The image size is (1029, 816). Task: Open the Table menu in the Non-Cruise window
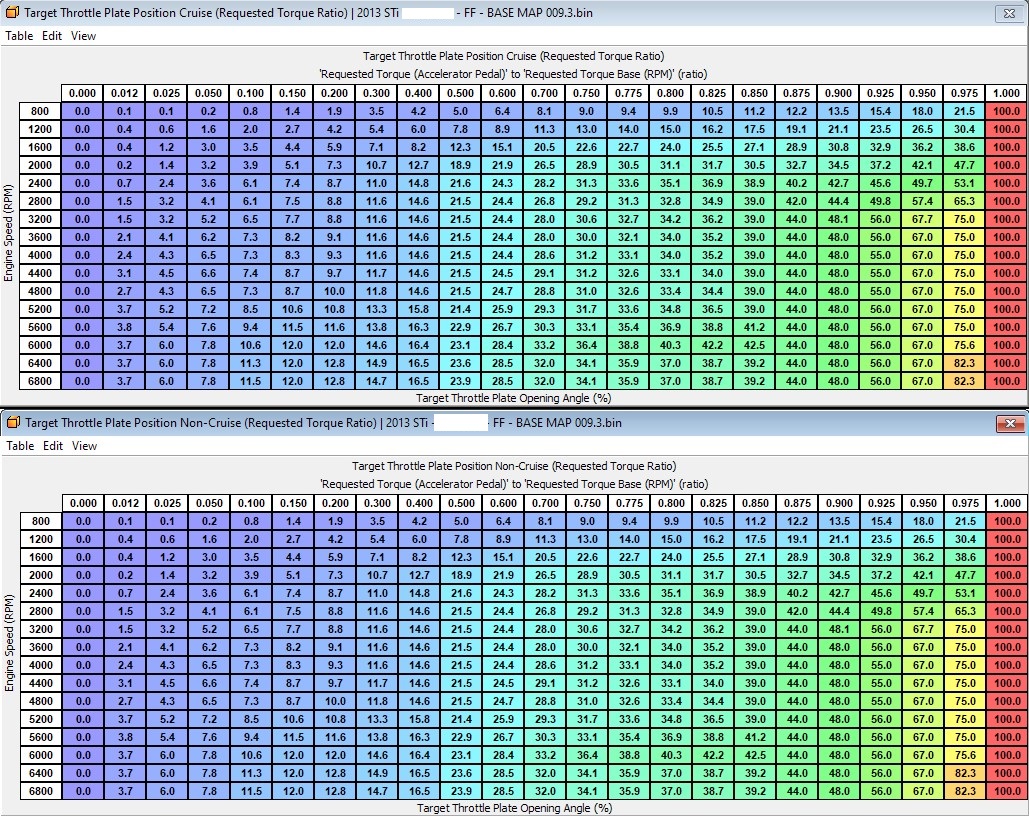20,446
